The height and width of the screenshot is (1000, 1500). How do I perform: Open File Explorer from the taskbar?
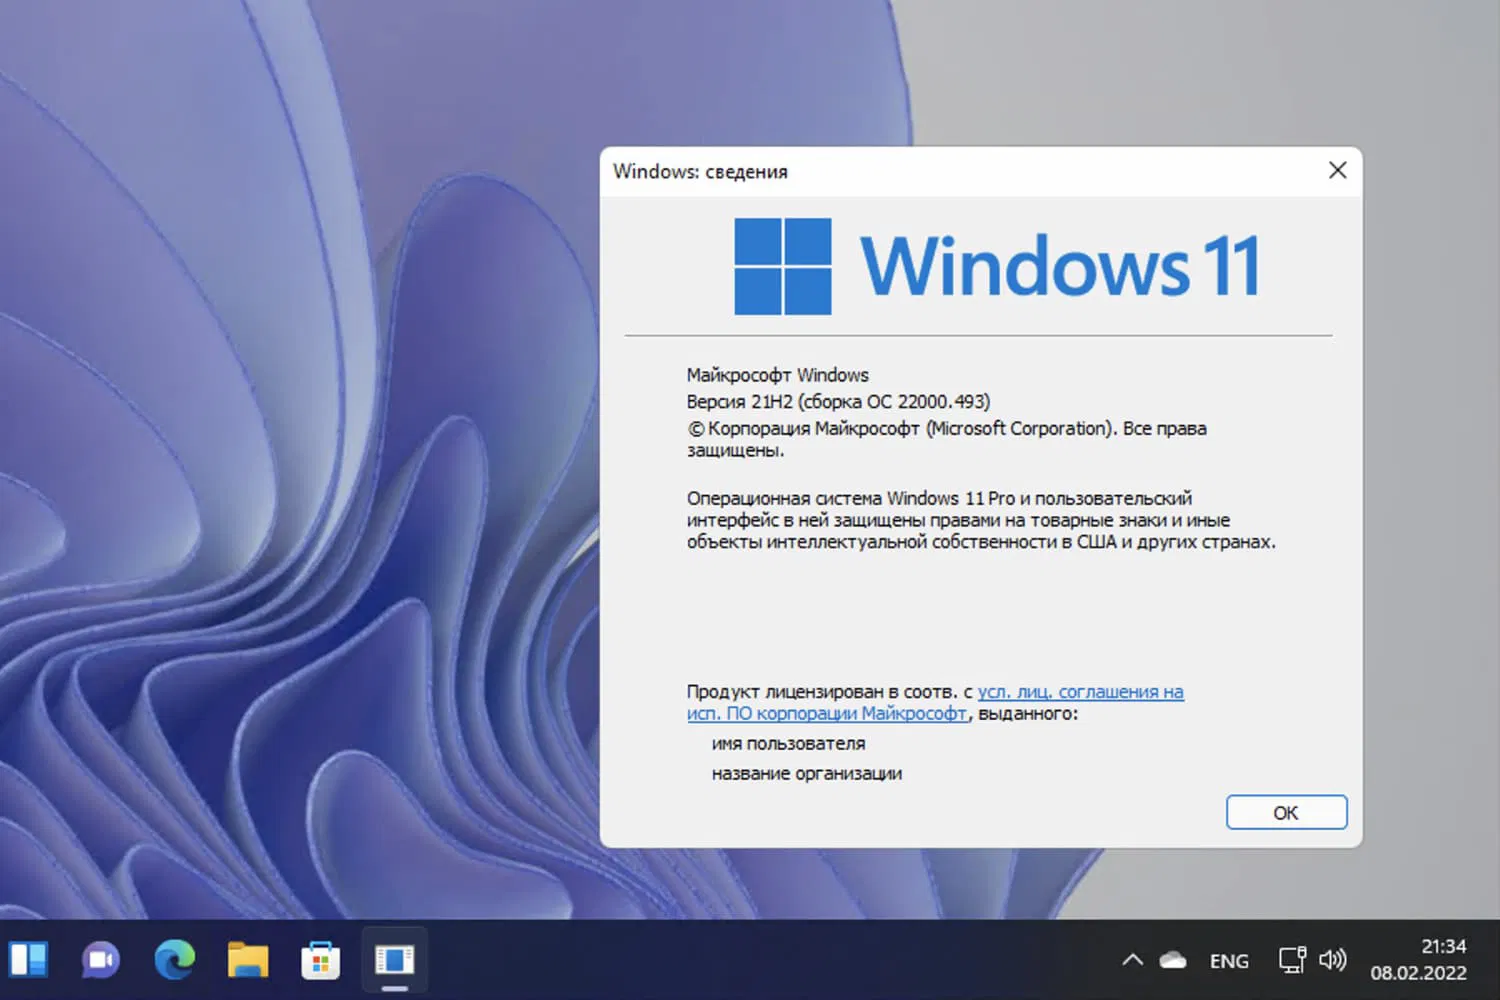pos(246,959)
